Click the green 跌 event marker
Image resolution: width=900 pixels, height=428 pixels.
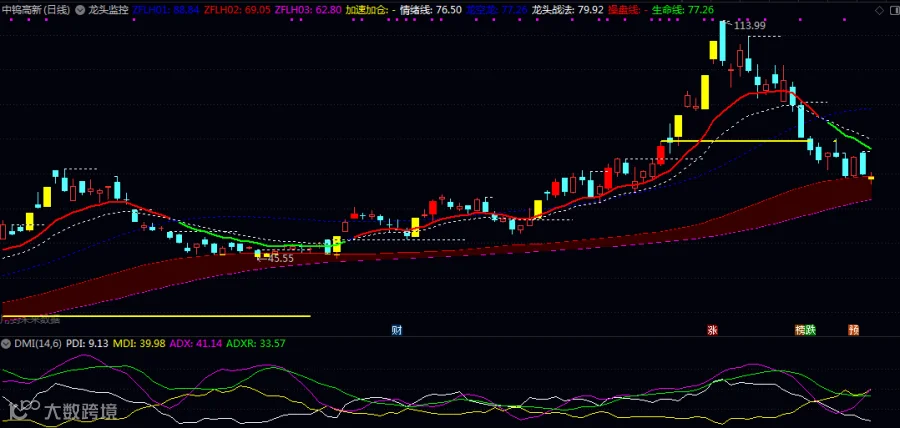tap(810, 330)
